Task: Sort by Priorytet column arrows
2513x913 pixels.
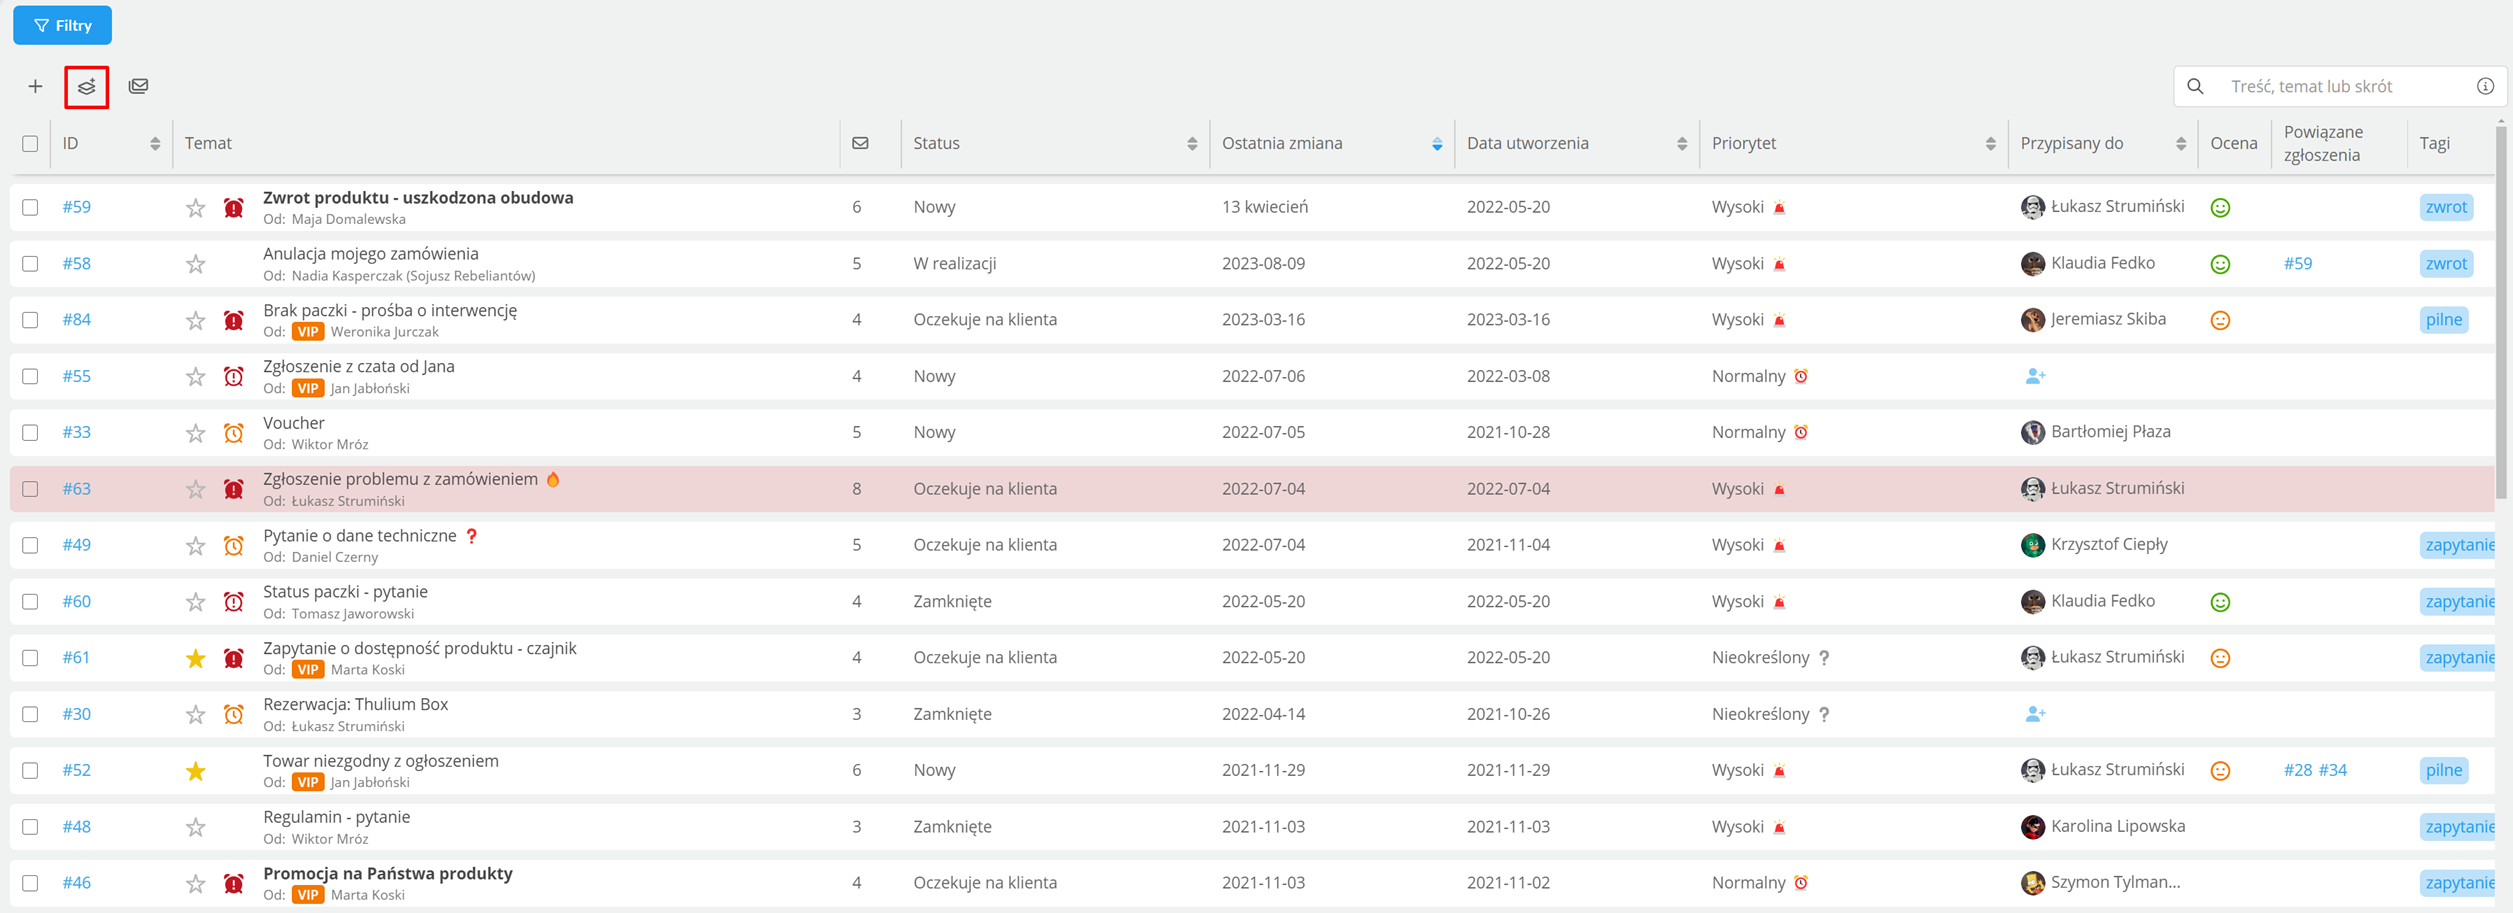Action: (1991, 144)
